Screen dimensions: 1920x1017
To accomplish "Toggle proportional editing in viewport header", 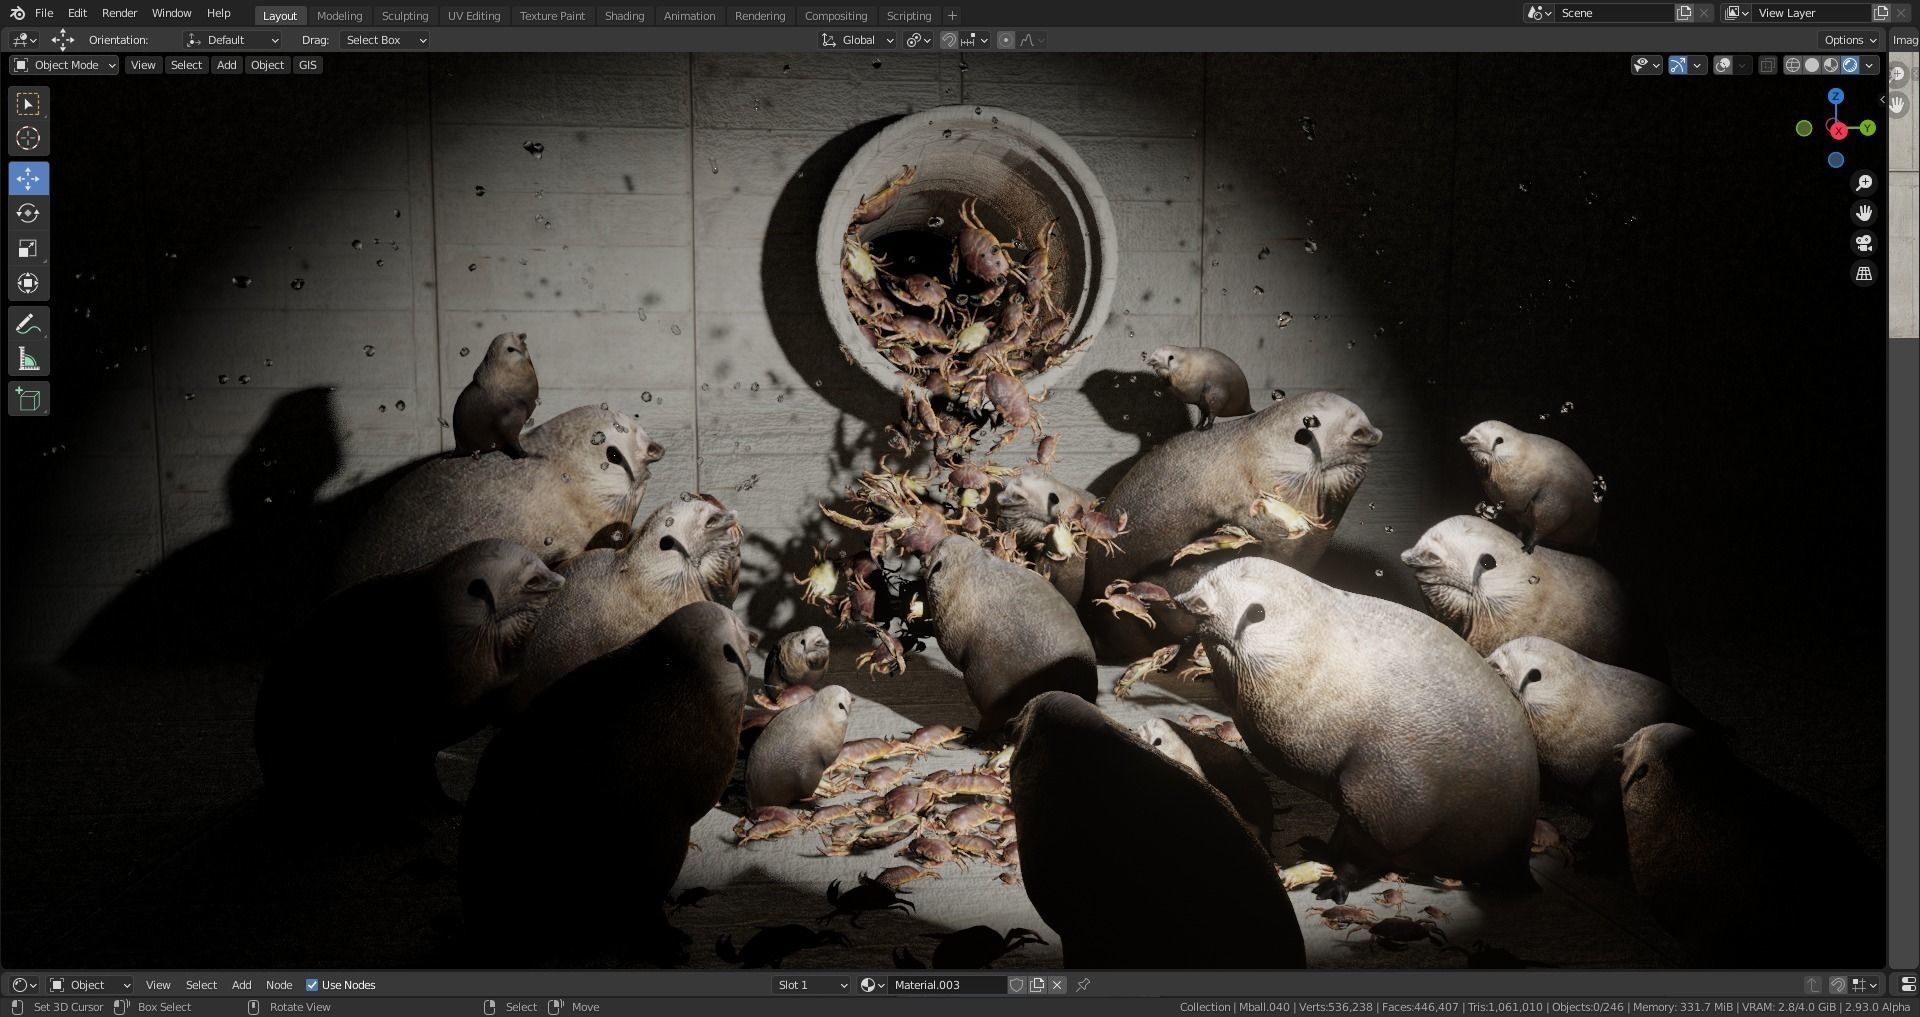I will 1006,40.
